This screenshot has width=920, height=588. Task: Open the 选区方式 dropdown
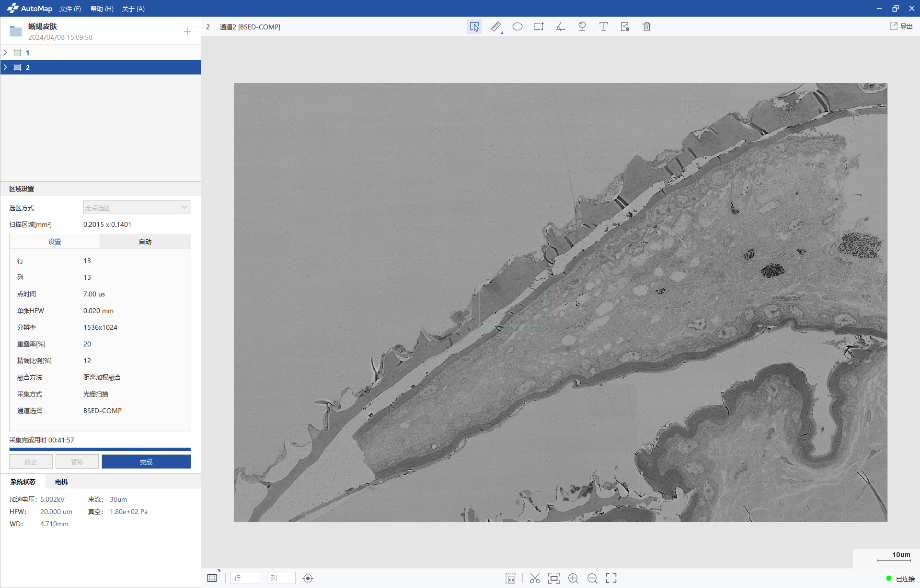coord(136,207)
